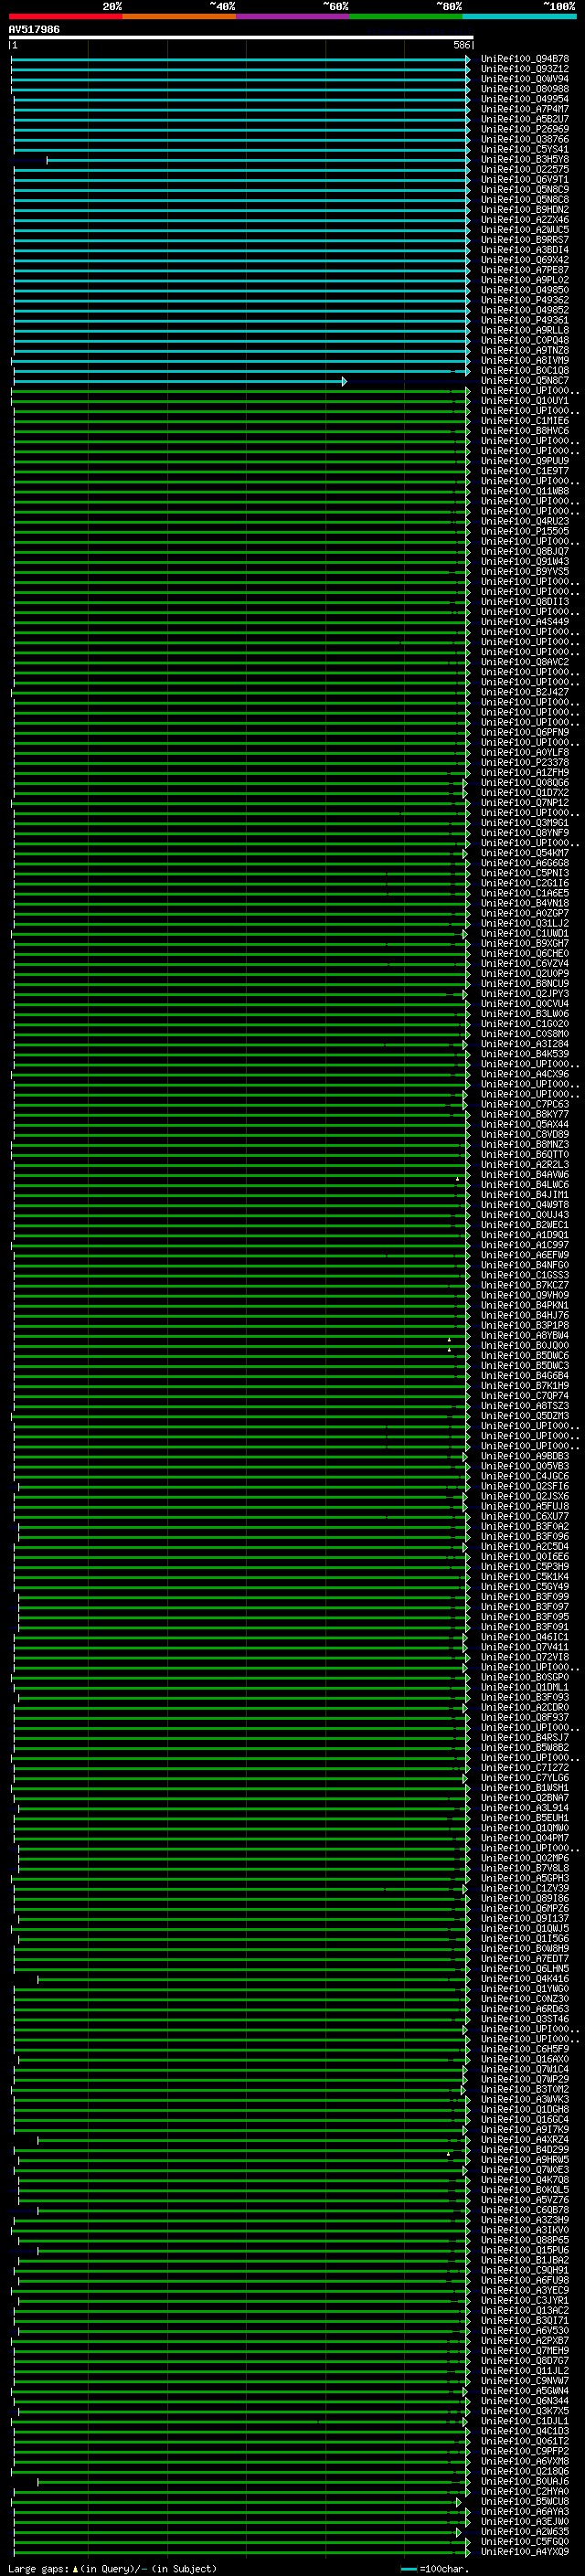Image resolution: width=585 pixels, height=2576 pixels.
Task: Click the short cyan alignment bar for Q5N8C7
Action: coord(180,381)
